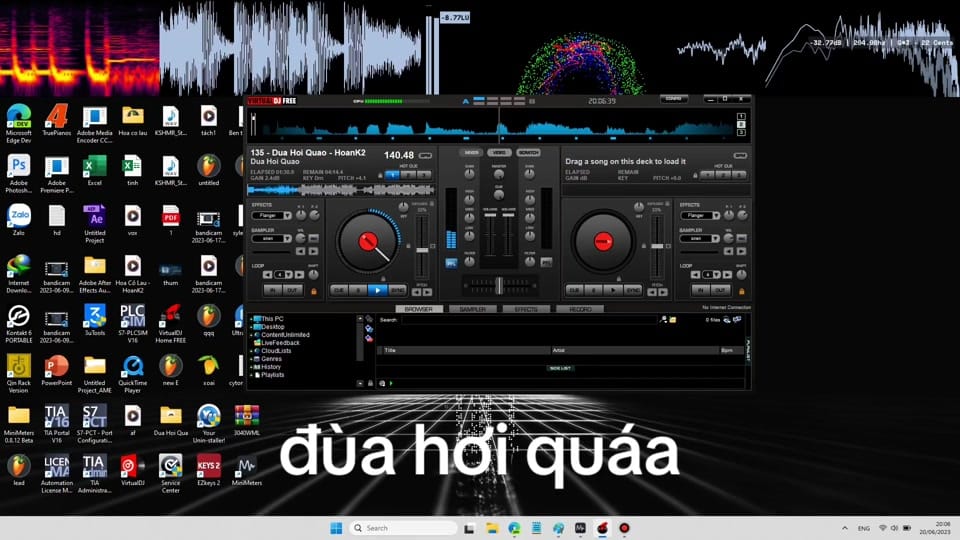Trigger hot cue 2 on left deck
This screenshot has width=960, height=540.
pos(407,174)
